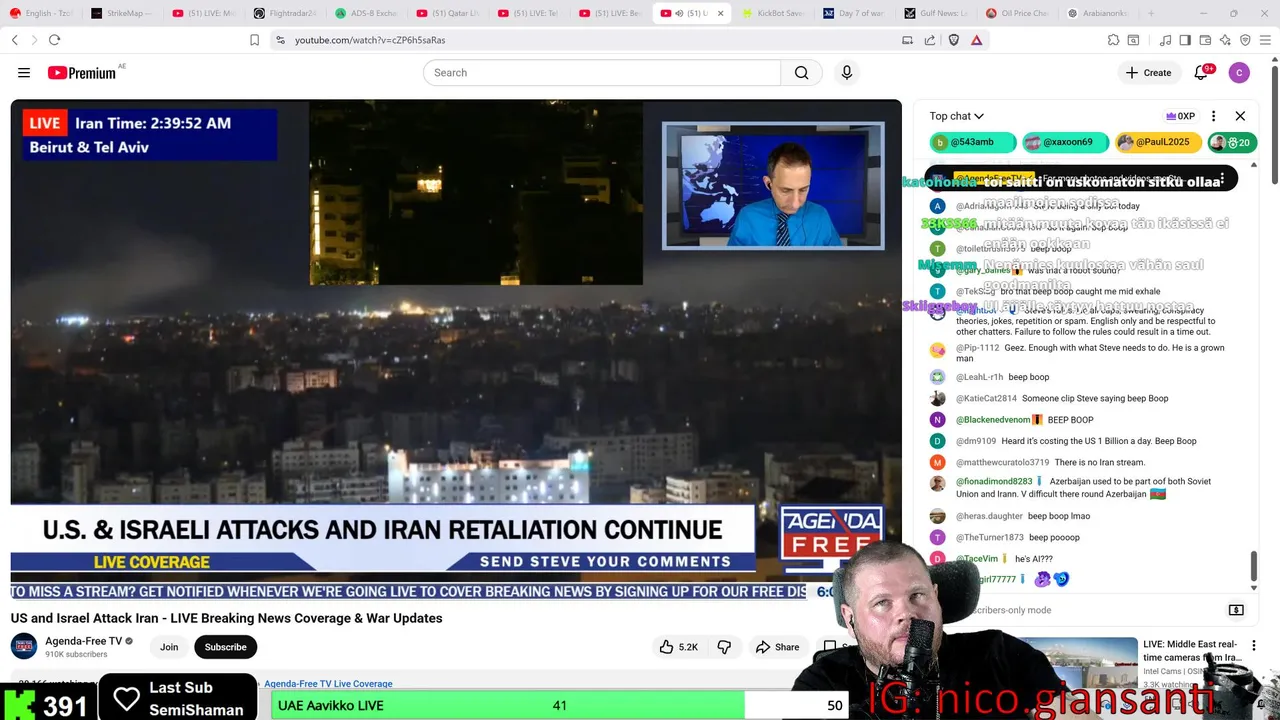Open the account avatar menu
1280x720 pixels.
(x=1239, y=73)
